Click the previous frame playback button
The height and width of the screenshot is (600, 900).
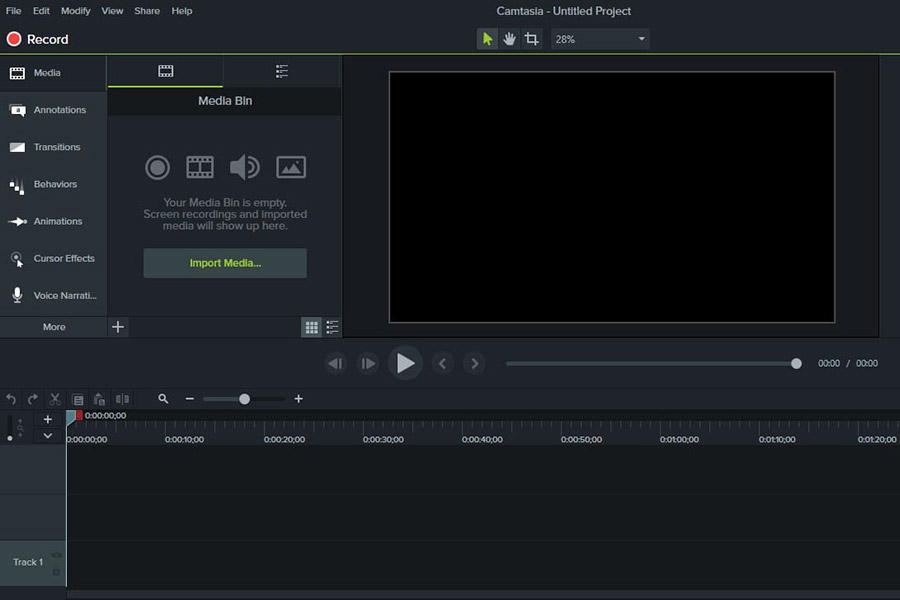(x=336, y=363)
